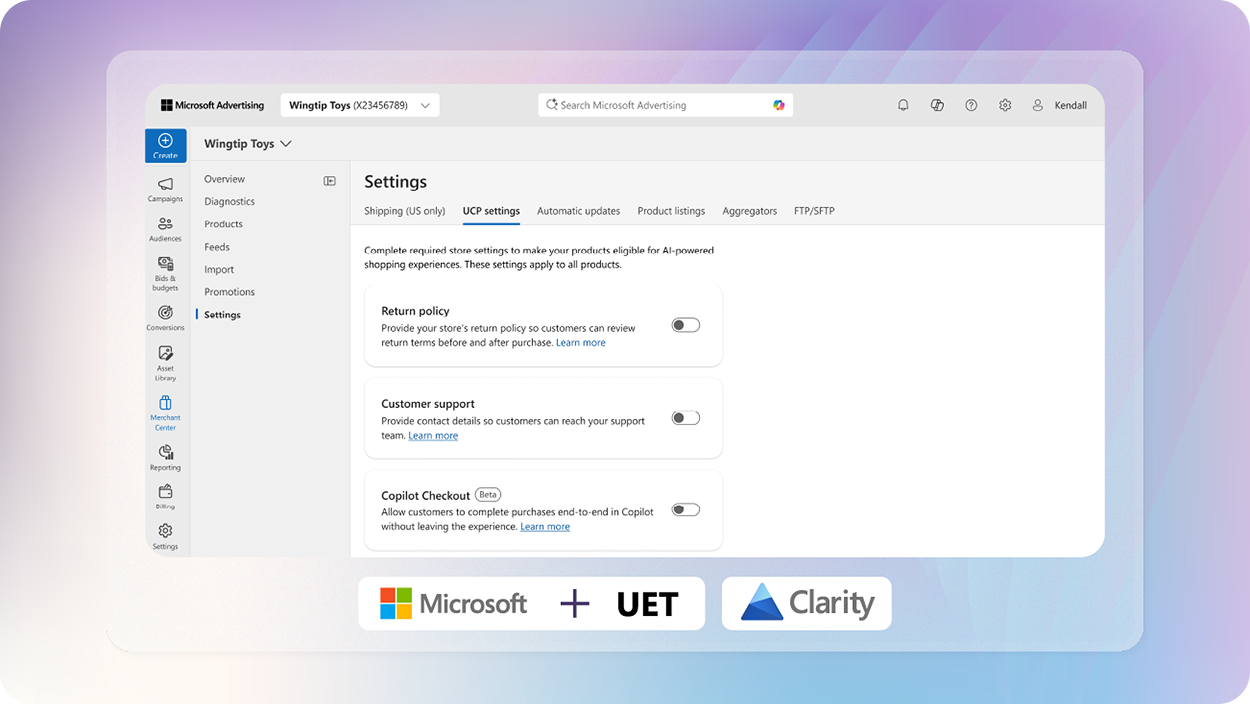Click the help question mark icon

(x=971, y=105)
